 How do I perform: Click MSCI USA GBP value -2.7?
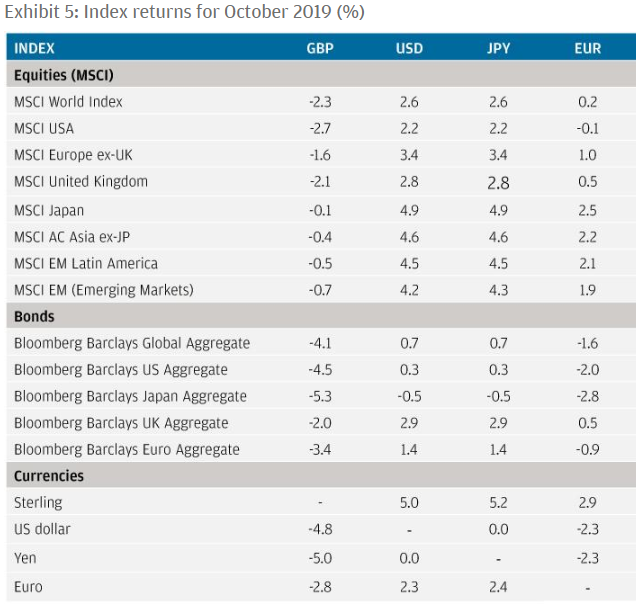point(320,129)
